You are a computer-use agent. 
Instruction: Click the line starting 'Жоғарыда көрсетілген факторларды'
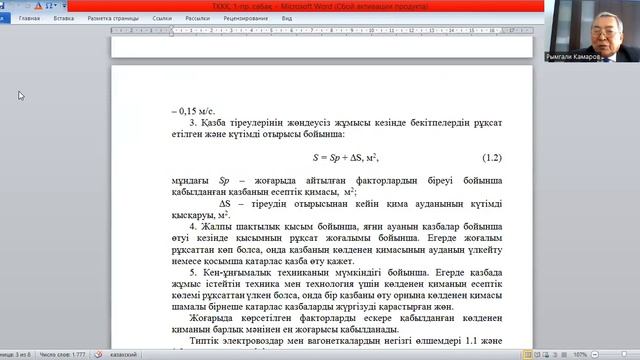tap(346, 318)
